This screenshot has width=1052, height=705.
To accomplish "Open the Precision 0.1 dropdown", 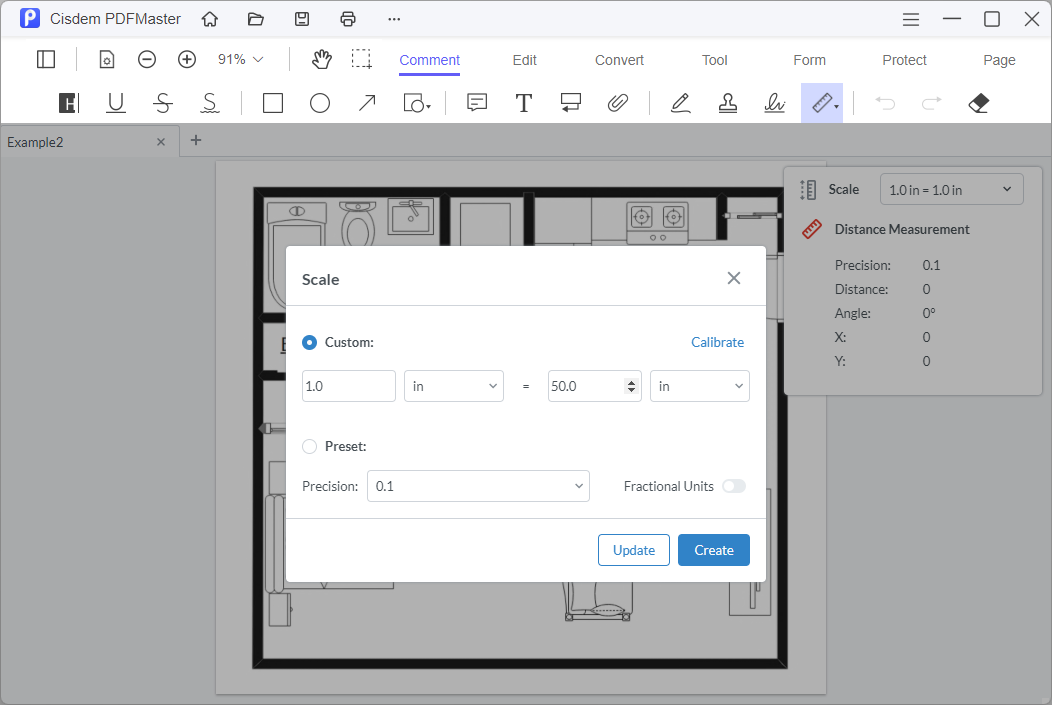I will tap(478, 486).
